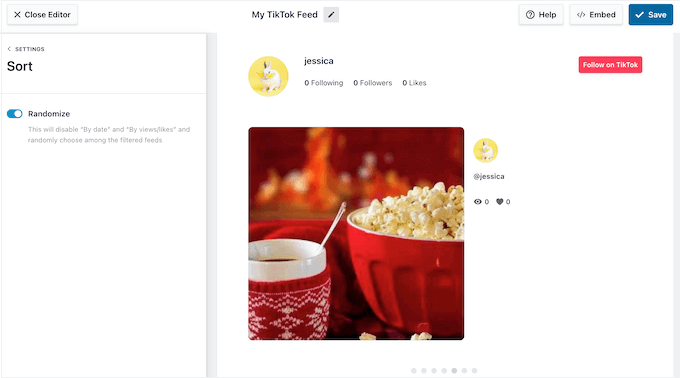Click the '0 Following' count
Screen dimensions: 680x378
pyautogui.click(x=324, y=83)
